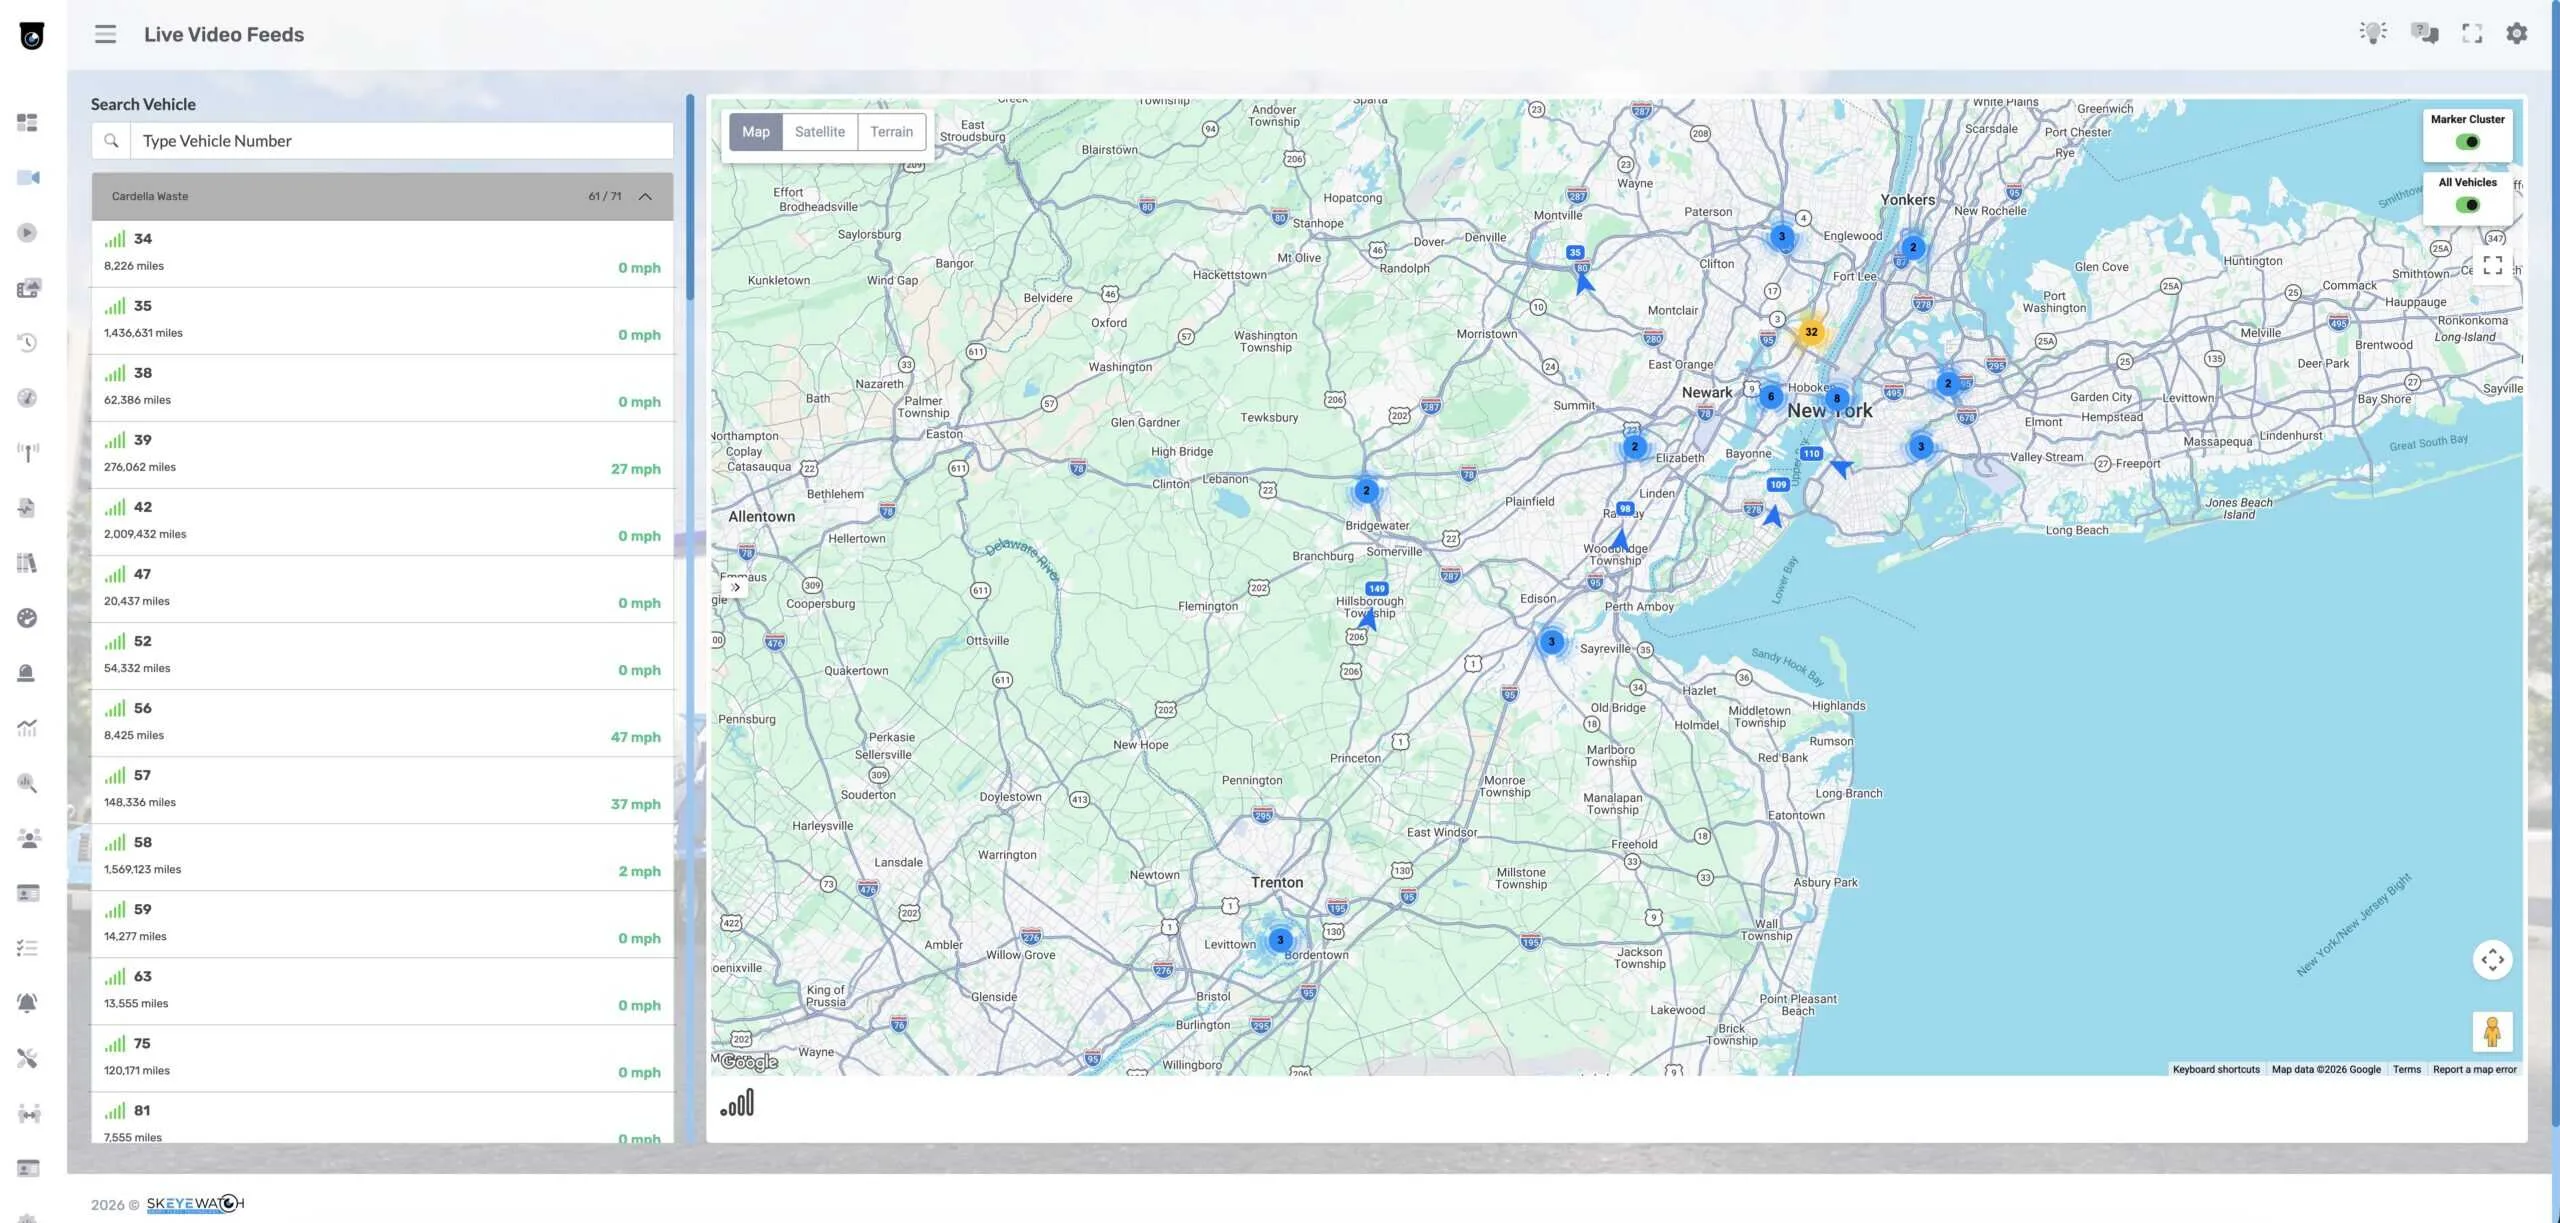
Task: Open the health report document sidebar icon
Action: tap(27, 508)
